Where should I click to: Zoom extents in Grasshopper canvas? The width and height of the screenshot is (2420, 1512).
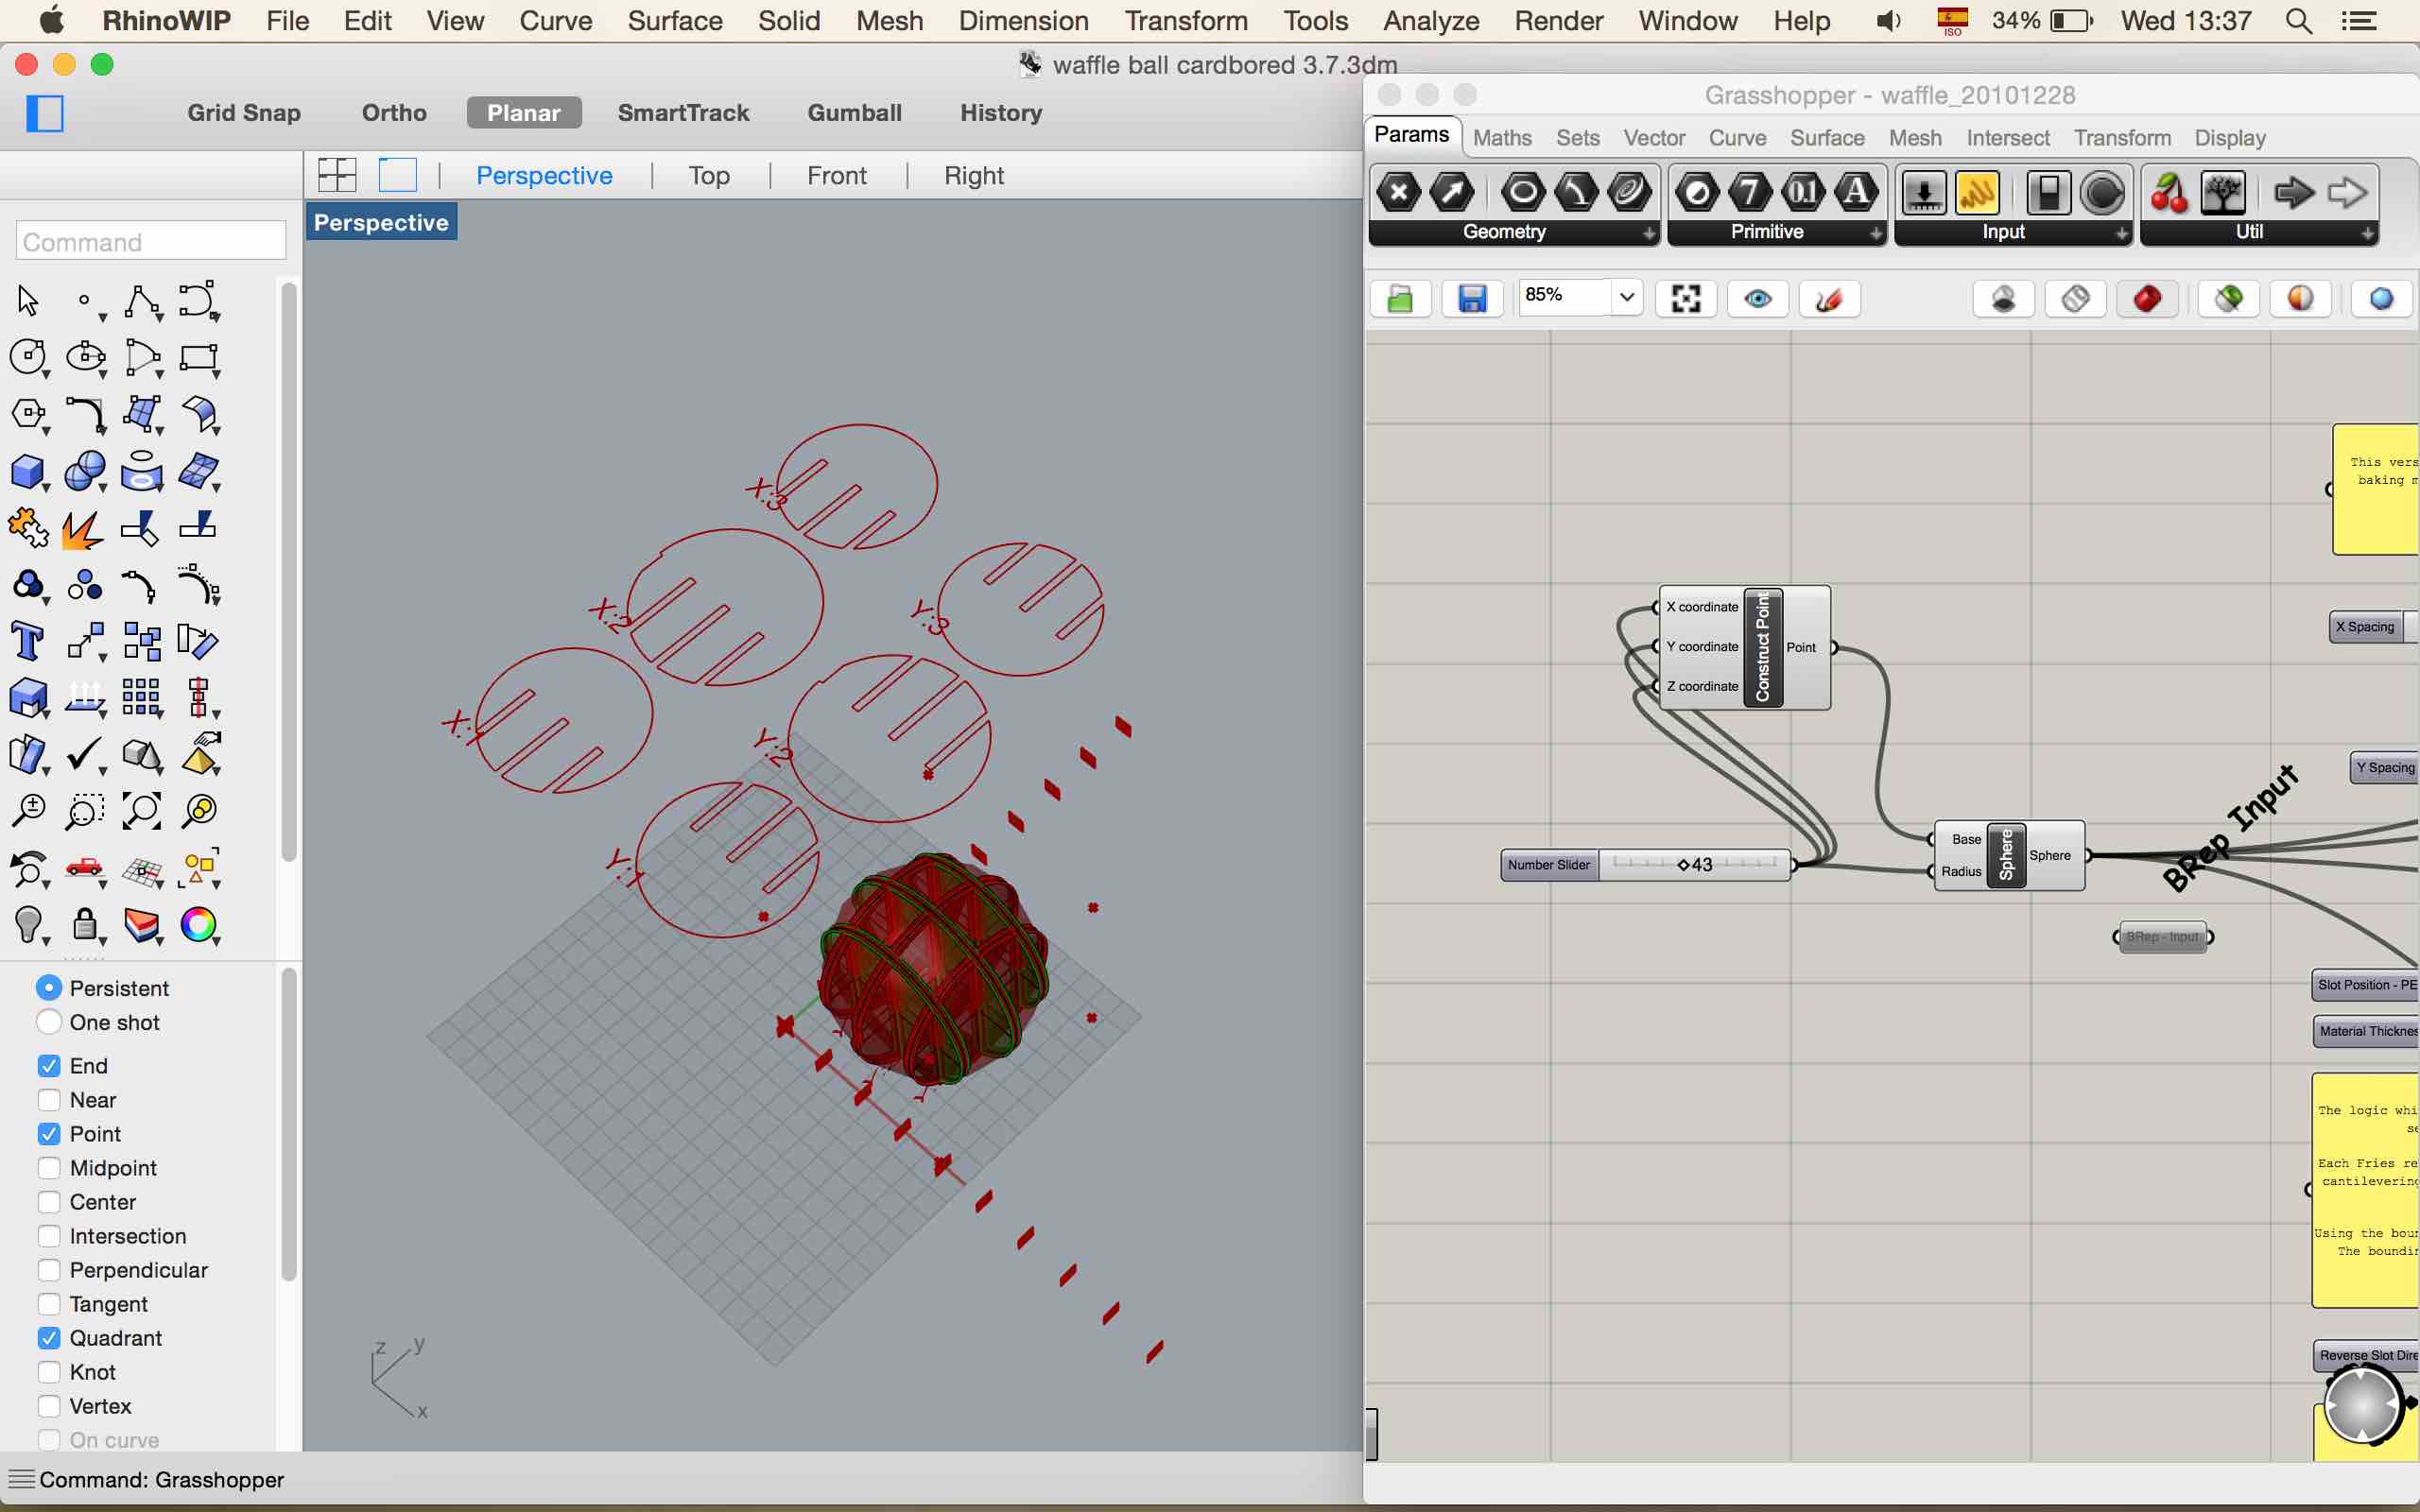(x=1686, y=299)
